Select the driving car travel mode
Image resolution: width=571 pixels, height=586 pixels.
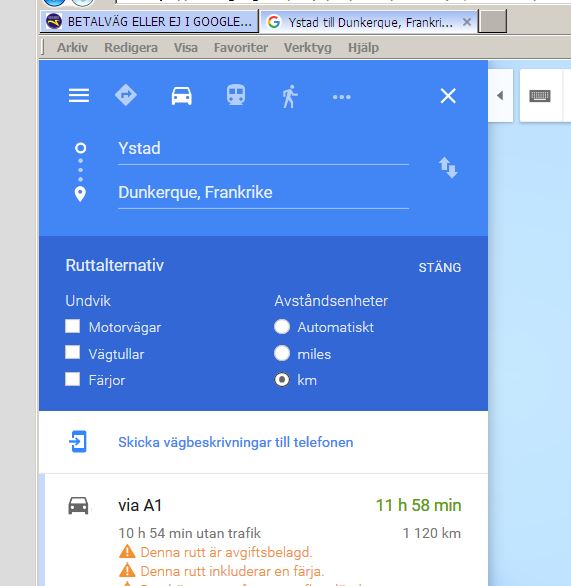pos(182,96)
